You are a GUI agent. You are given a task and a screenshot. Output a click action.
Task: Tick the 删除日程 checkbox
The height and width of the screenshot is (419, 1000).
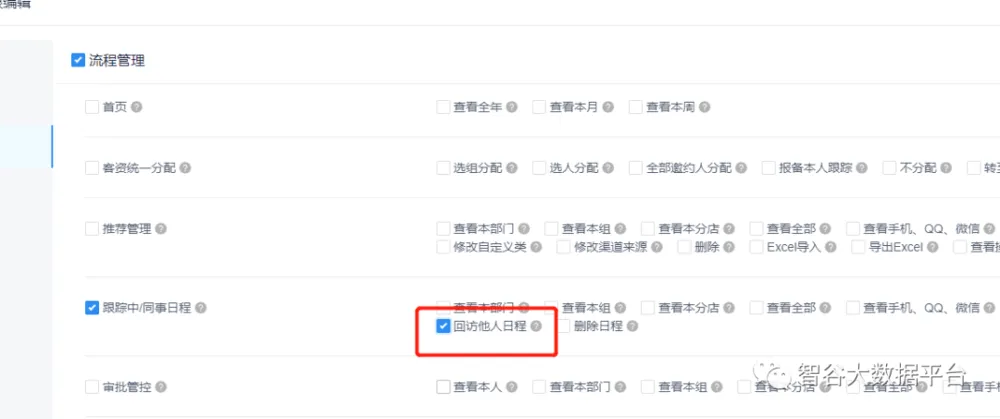pyautogui.click(x=564, y=326)
